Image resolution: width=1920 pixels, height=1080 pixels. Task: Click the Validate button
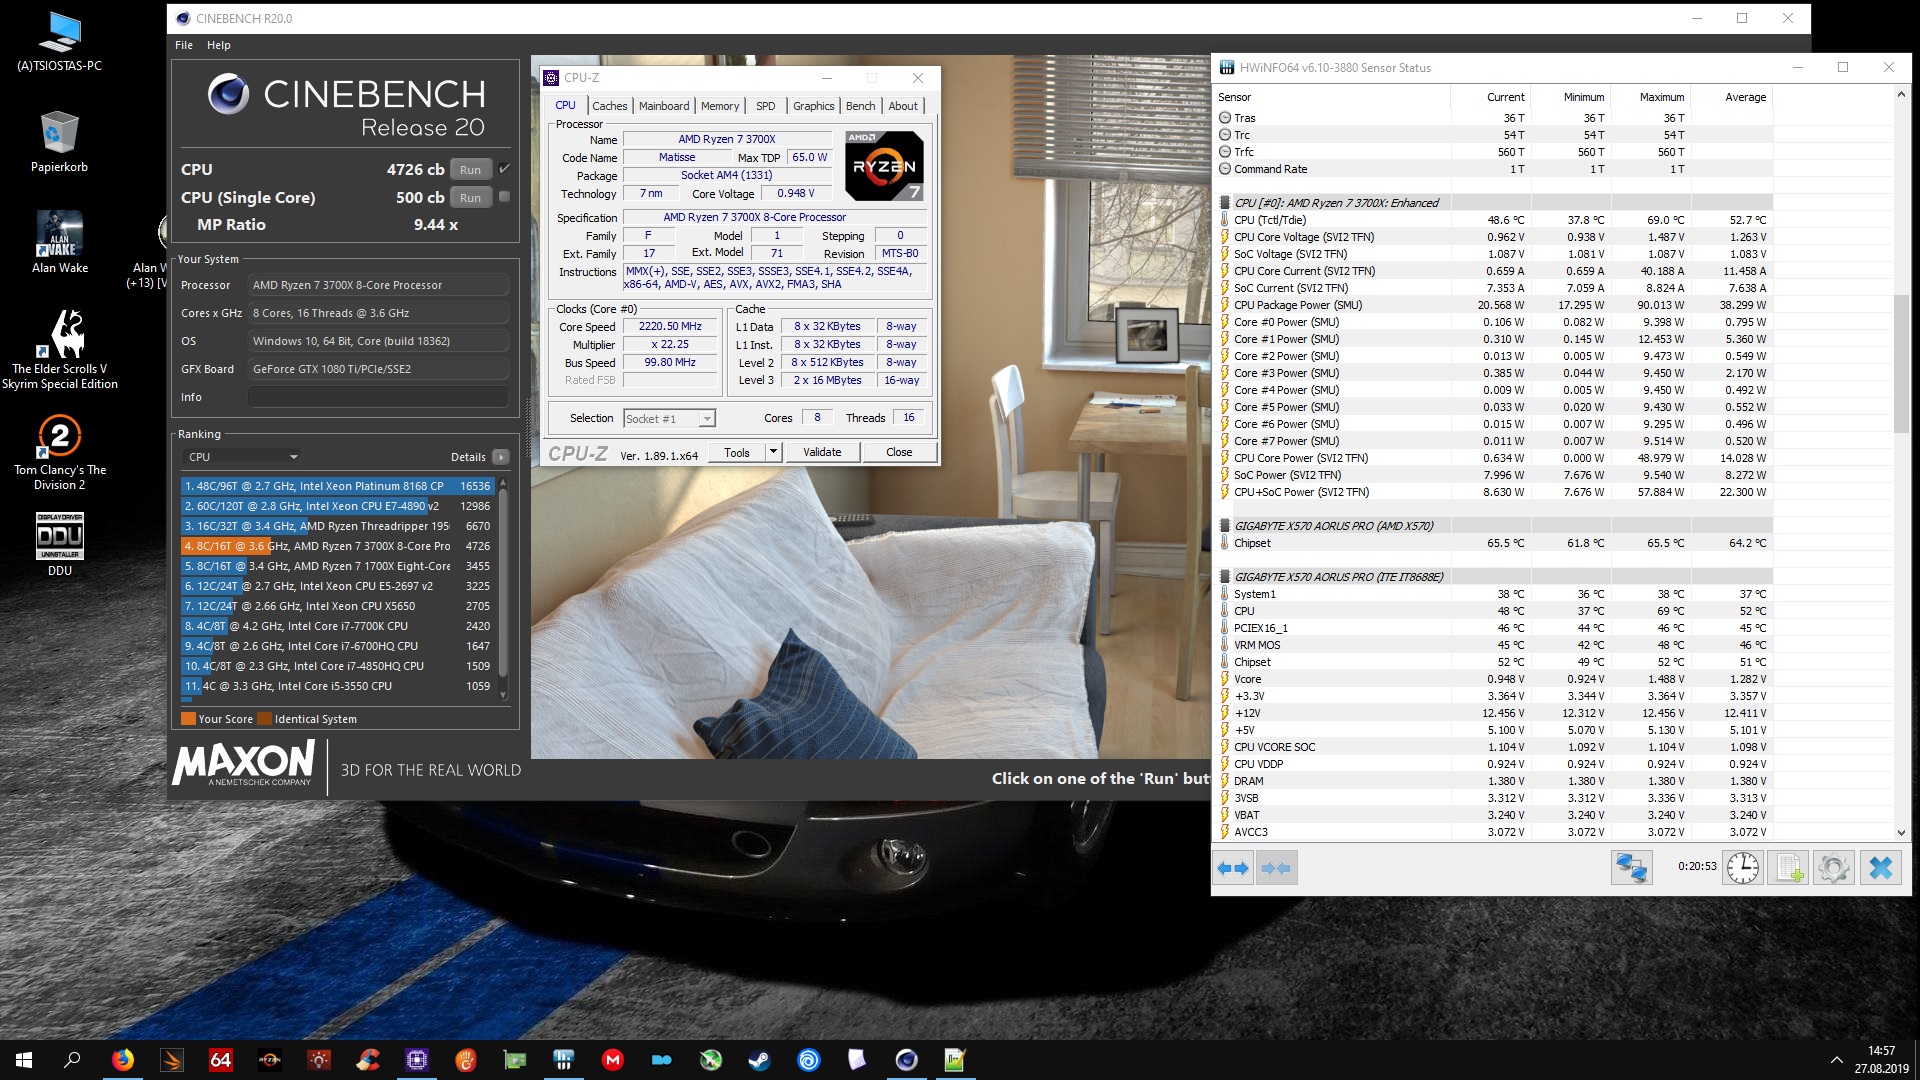point(822,452)
